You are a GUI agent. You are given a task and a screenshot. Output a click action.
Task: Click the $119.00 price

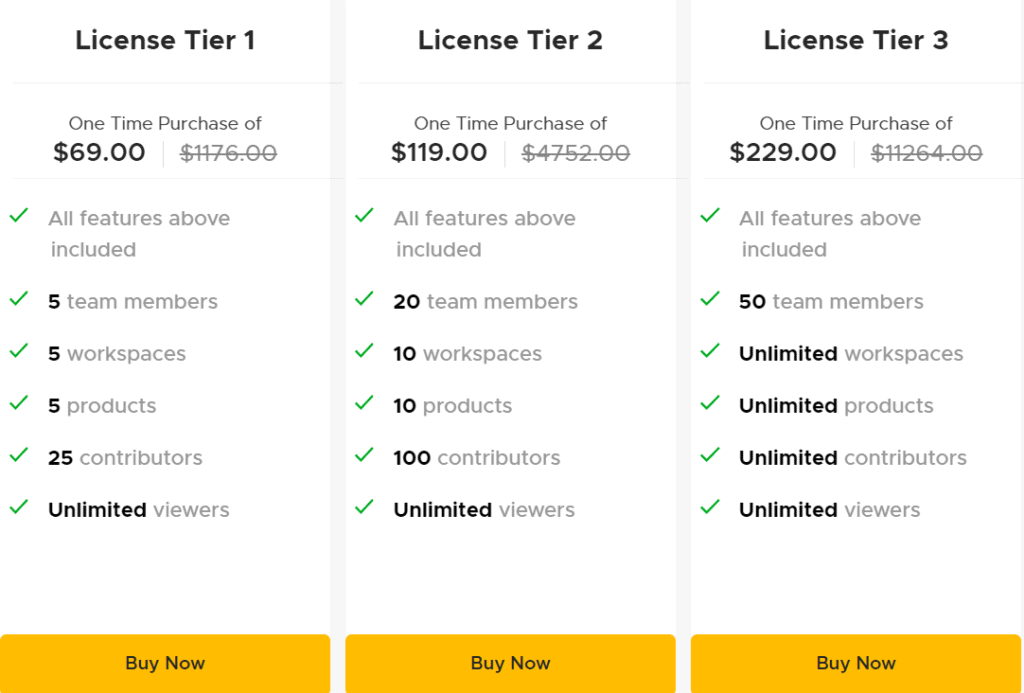pos(439,153)
